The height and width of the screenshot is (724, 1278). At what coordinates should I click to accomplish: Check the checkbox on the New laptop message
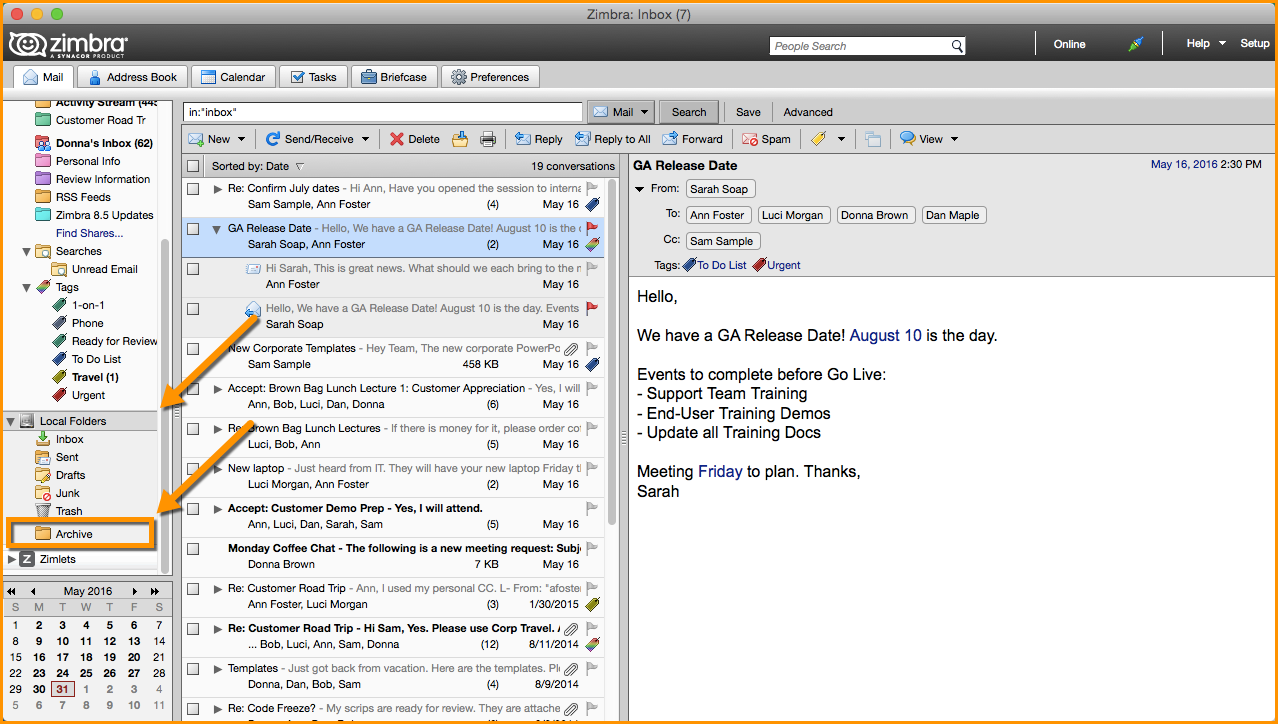pyautogui.click(x=193, y=468)
